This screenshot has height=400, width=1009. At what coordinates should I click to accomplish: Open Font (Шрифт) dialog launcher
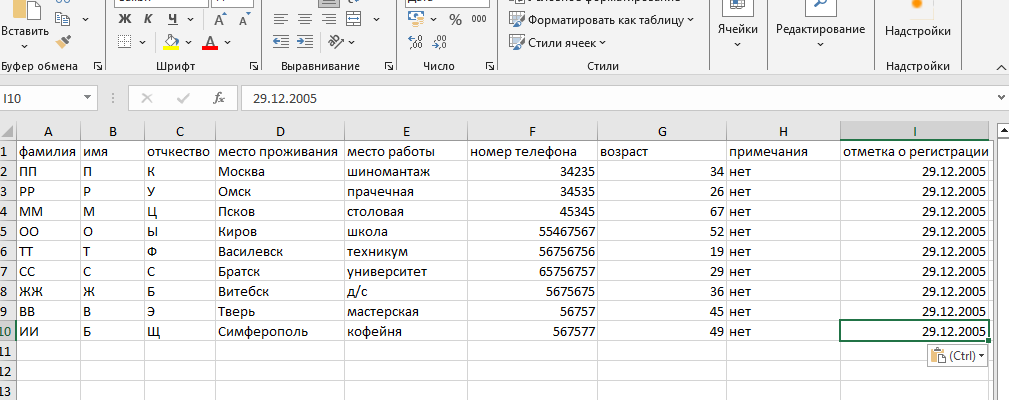pyautogui.click(x=254, y=66)
